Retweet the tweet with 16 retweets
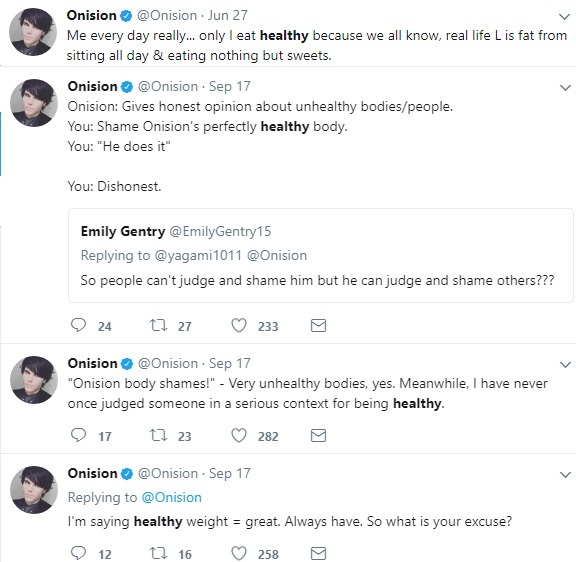Viewport: 576px width, 562px height. point(158,553)
